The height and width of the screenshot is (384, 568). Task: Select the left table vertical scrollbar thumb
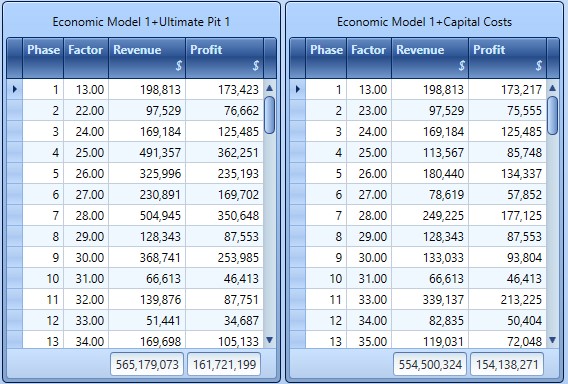point(270,115)
